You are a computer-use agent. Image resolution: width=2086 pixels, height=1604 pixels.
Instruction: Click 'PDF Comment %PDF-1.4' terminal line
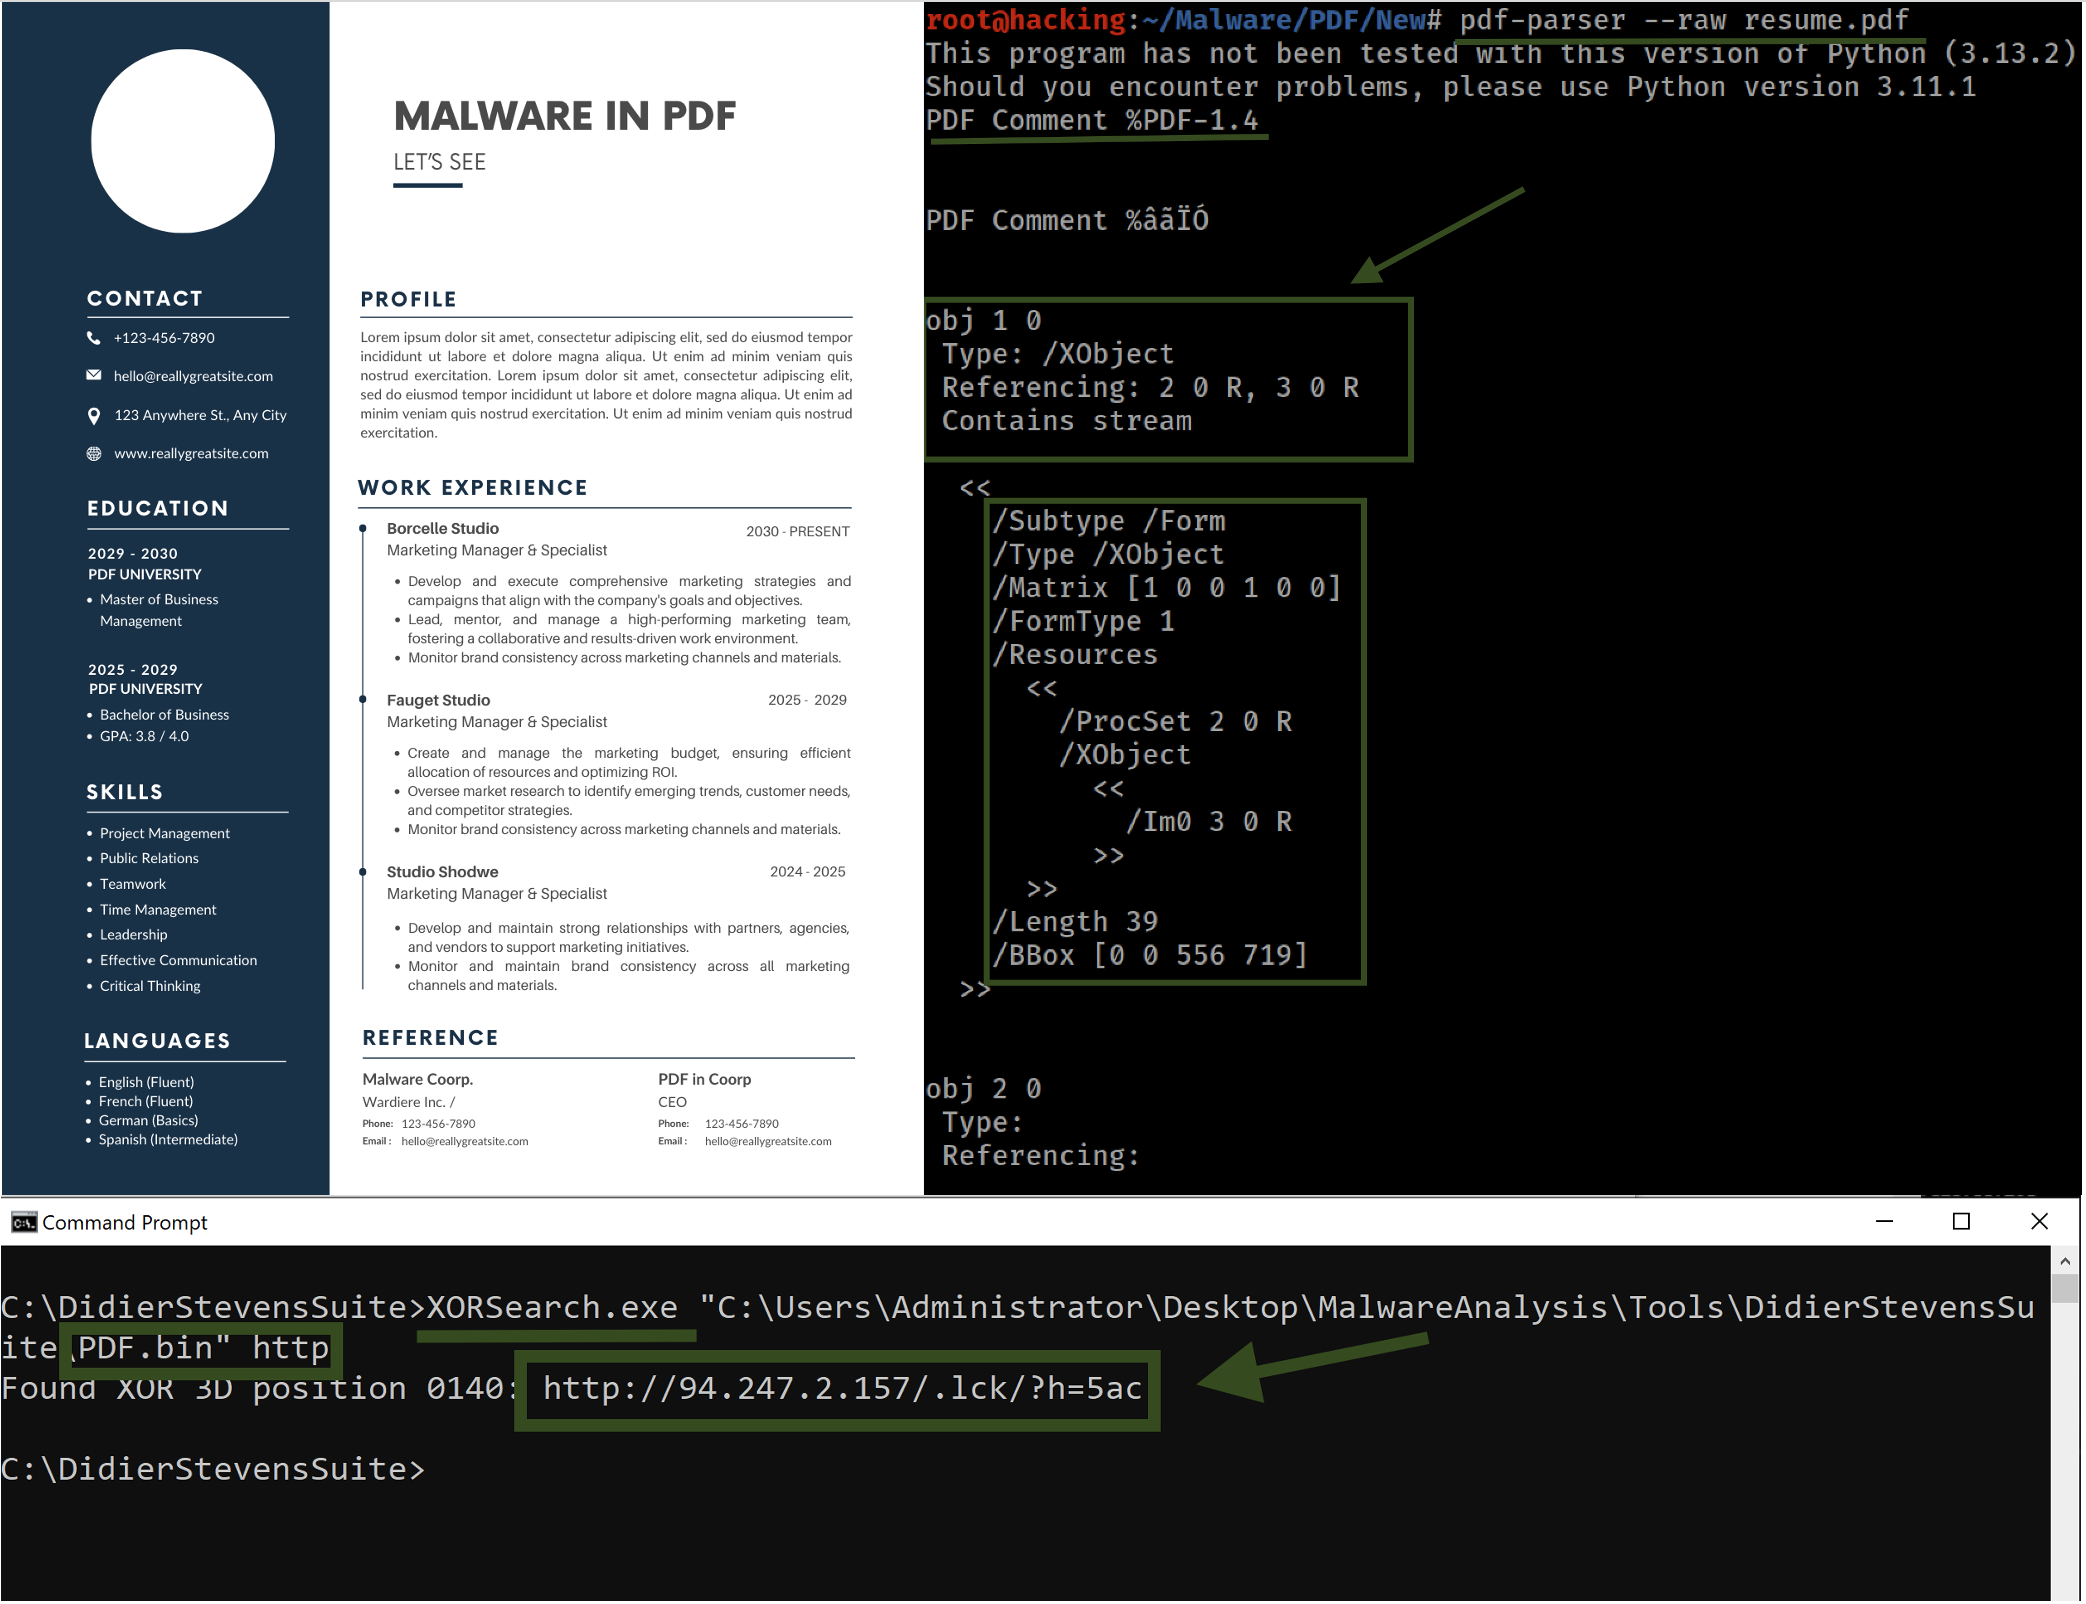(1092, 121)
